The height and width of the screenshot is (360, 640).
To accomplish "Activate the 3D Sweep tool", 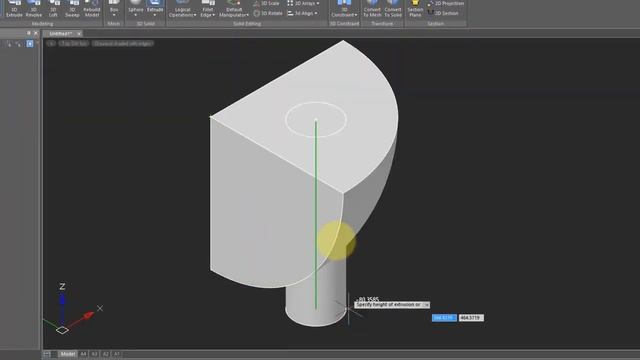I will (72, 9).
